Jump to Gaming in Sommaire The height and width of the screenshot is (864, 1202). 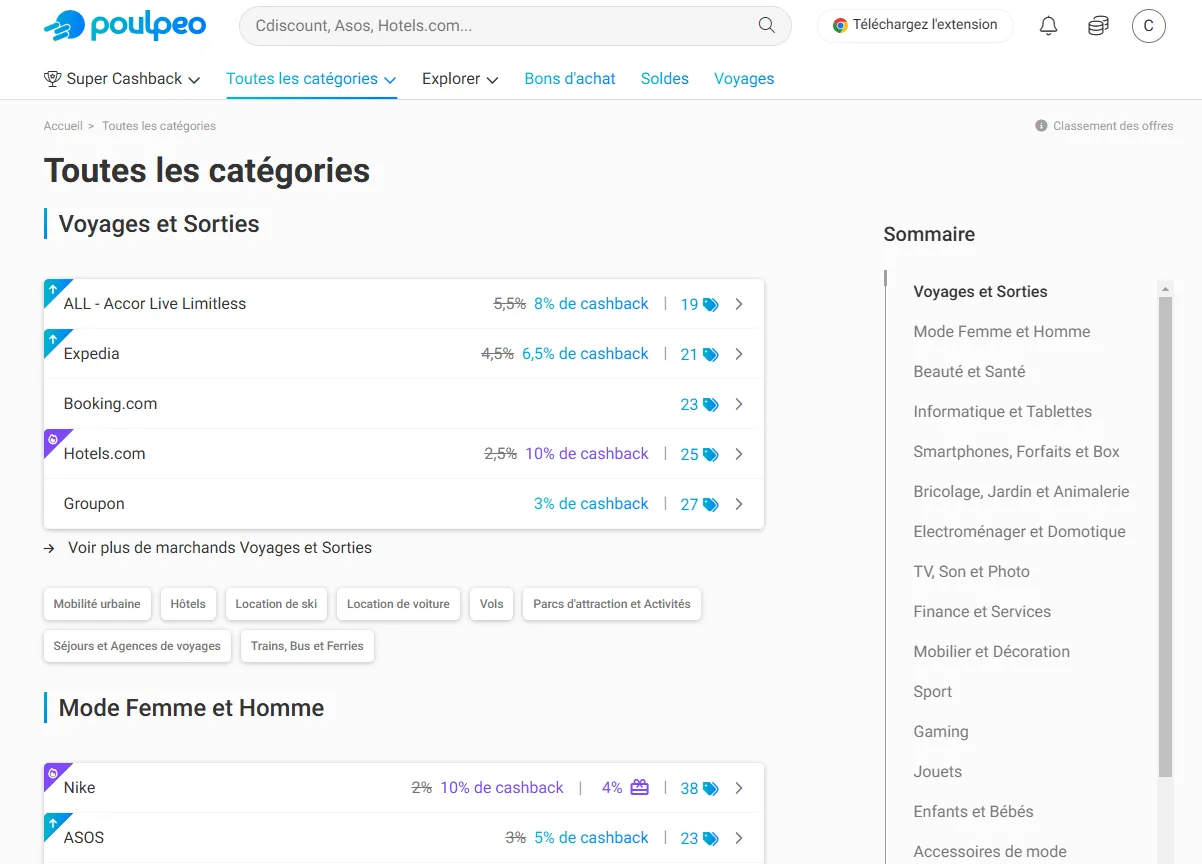[x=941, y=731]
